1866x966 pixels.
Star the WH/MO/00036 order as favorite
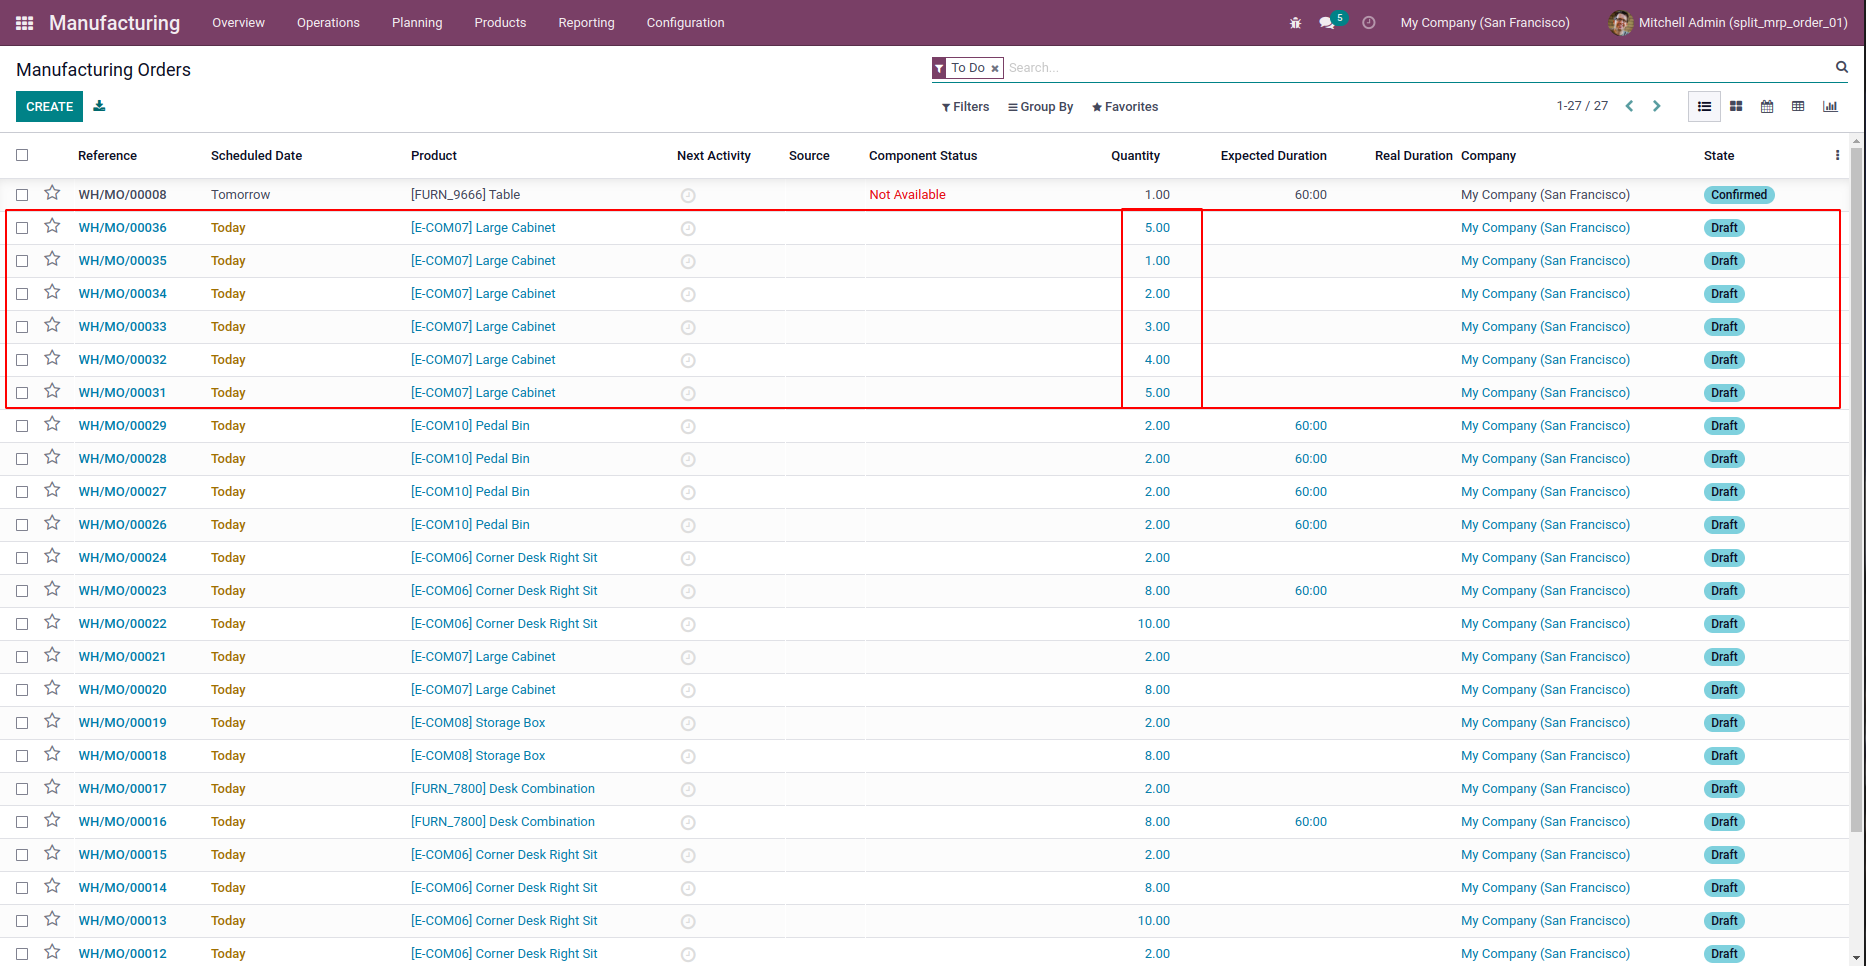click(52, 226)
